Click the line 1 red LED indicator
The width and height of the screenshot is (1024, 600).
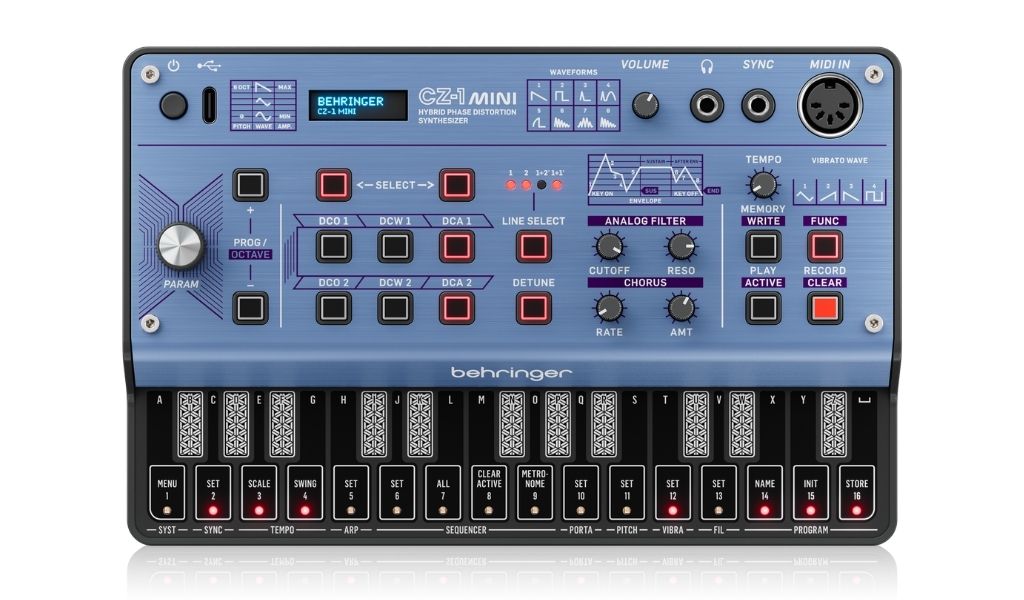click(511, 185)
